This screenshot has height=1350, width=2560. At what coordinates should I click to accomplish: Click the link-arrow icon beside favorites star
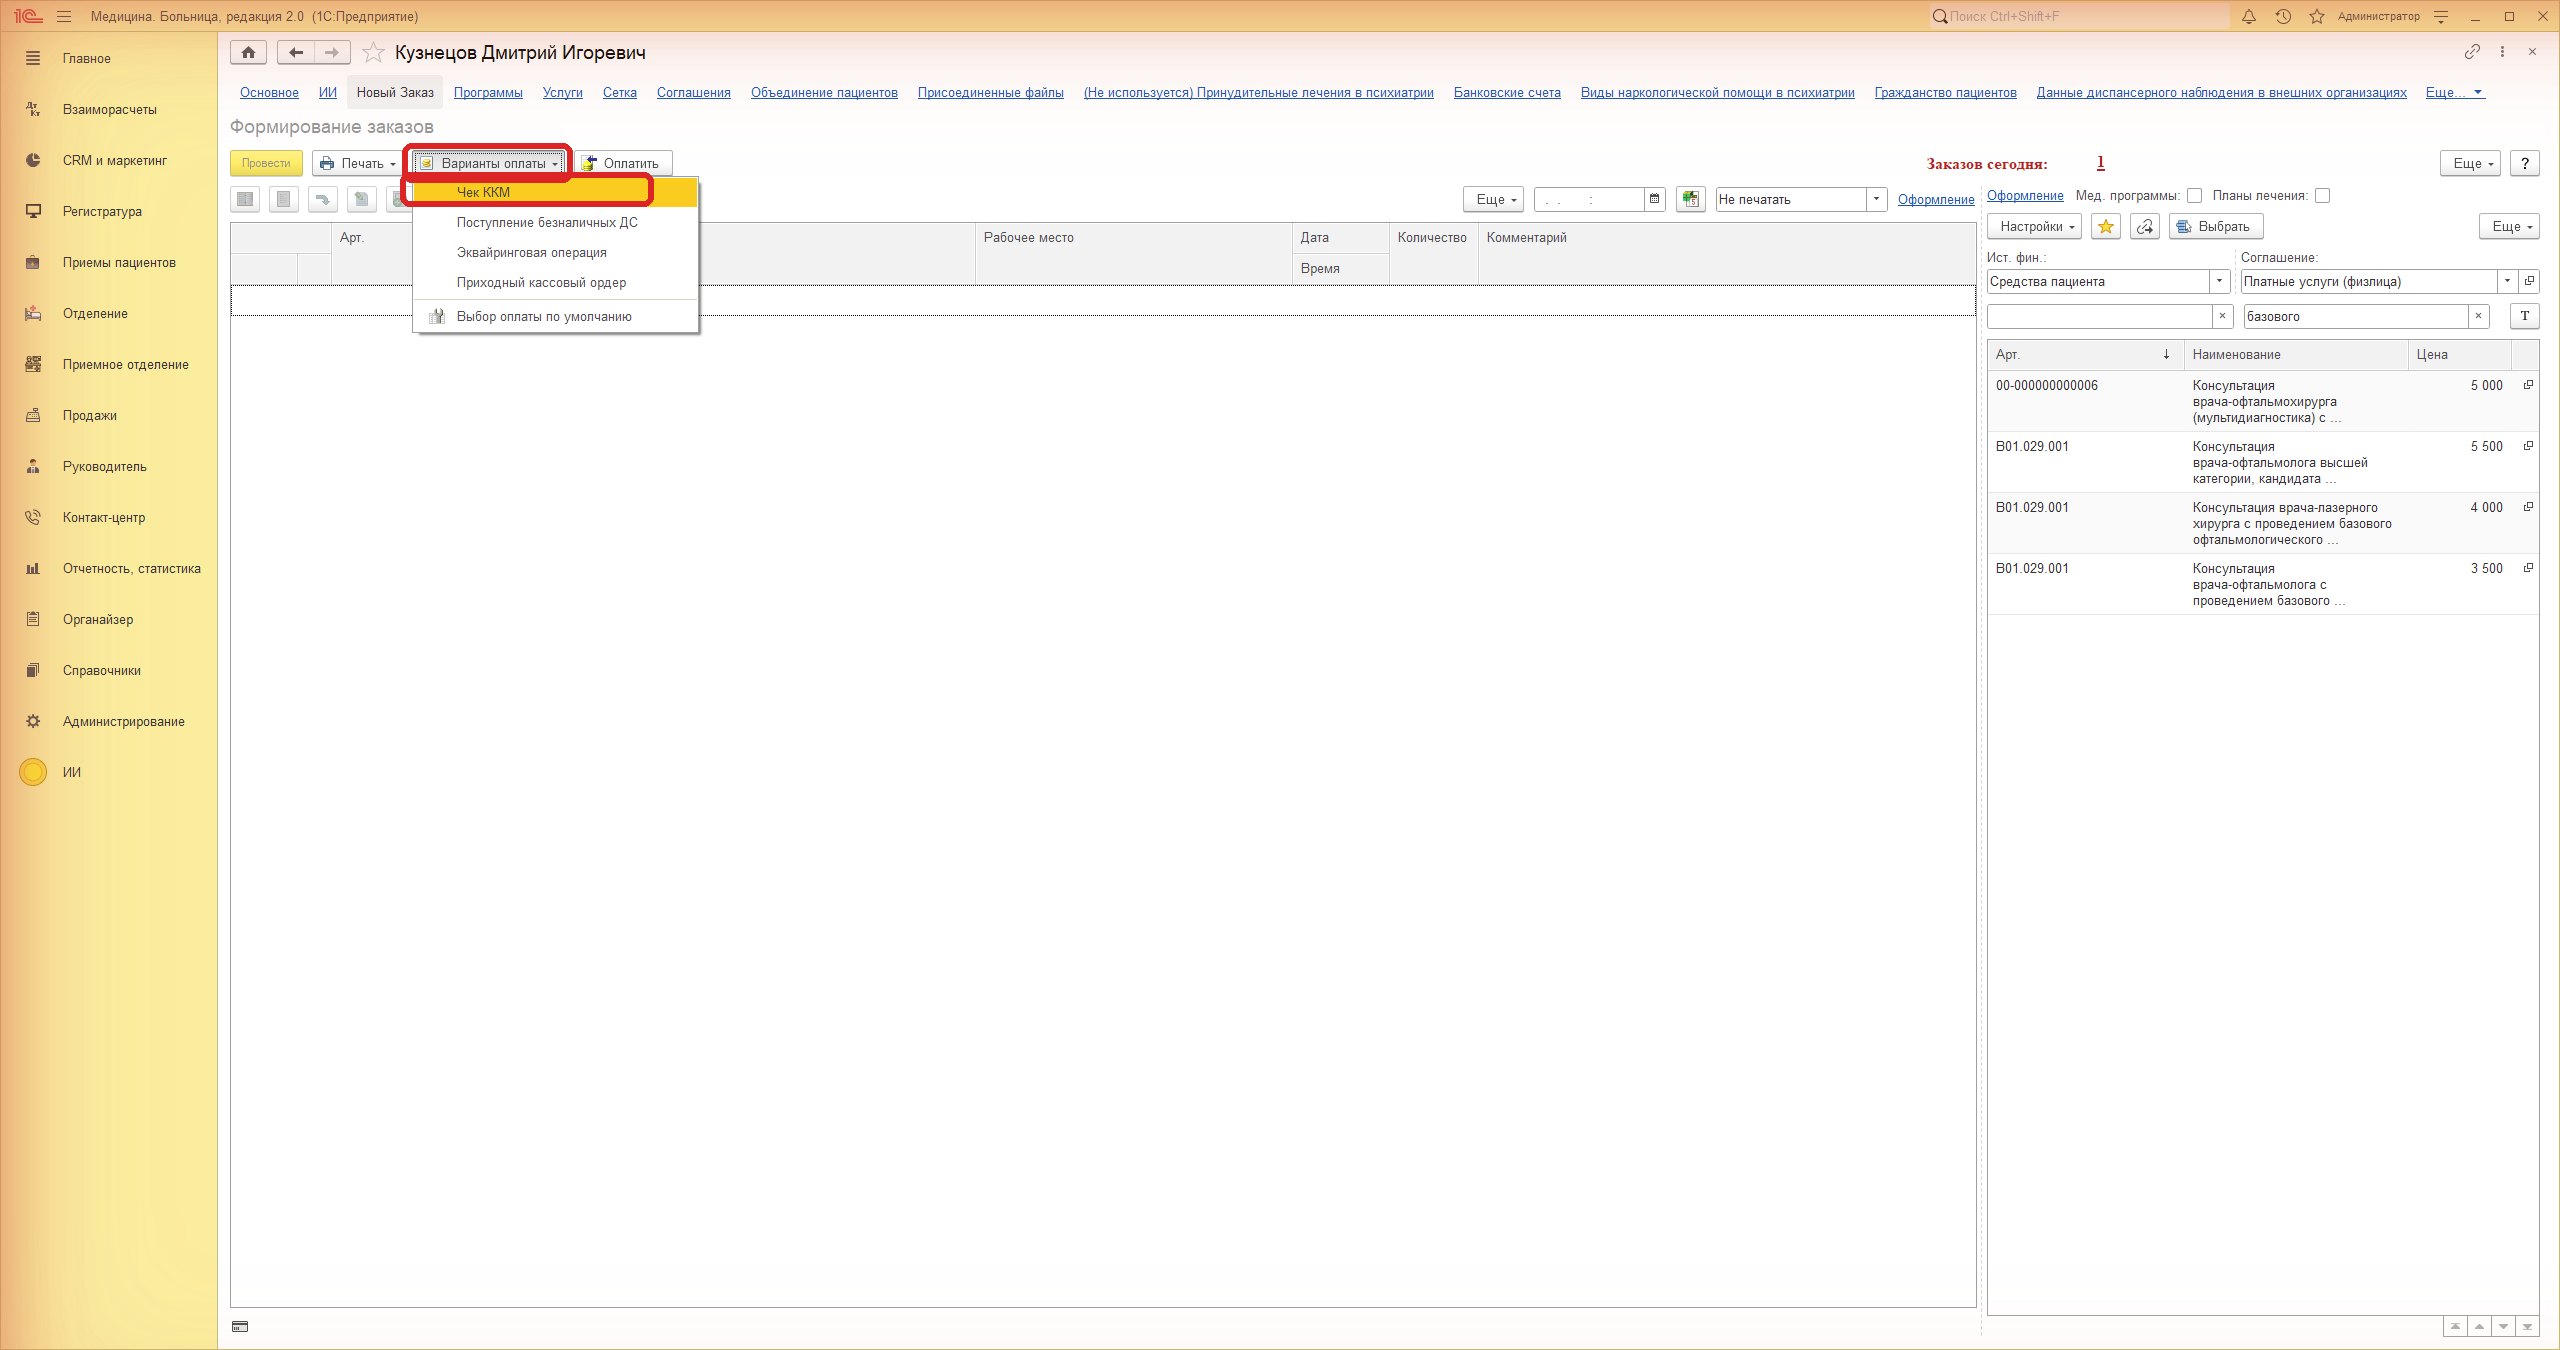[x=2145, y=227]
